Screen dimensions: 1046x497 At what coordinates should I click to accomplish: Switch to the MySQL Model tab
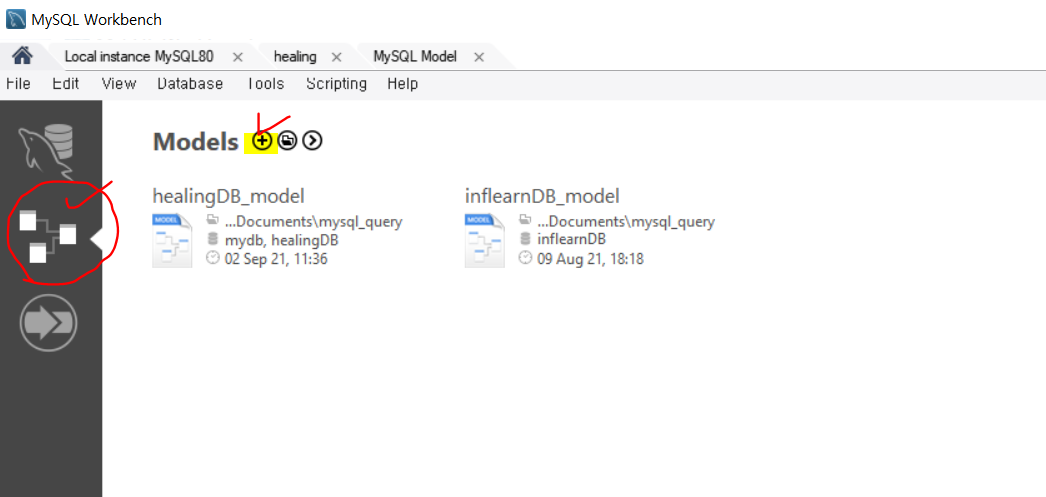[x=415, y=57]
